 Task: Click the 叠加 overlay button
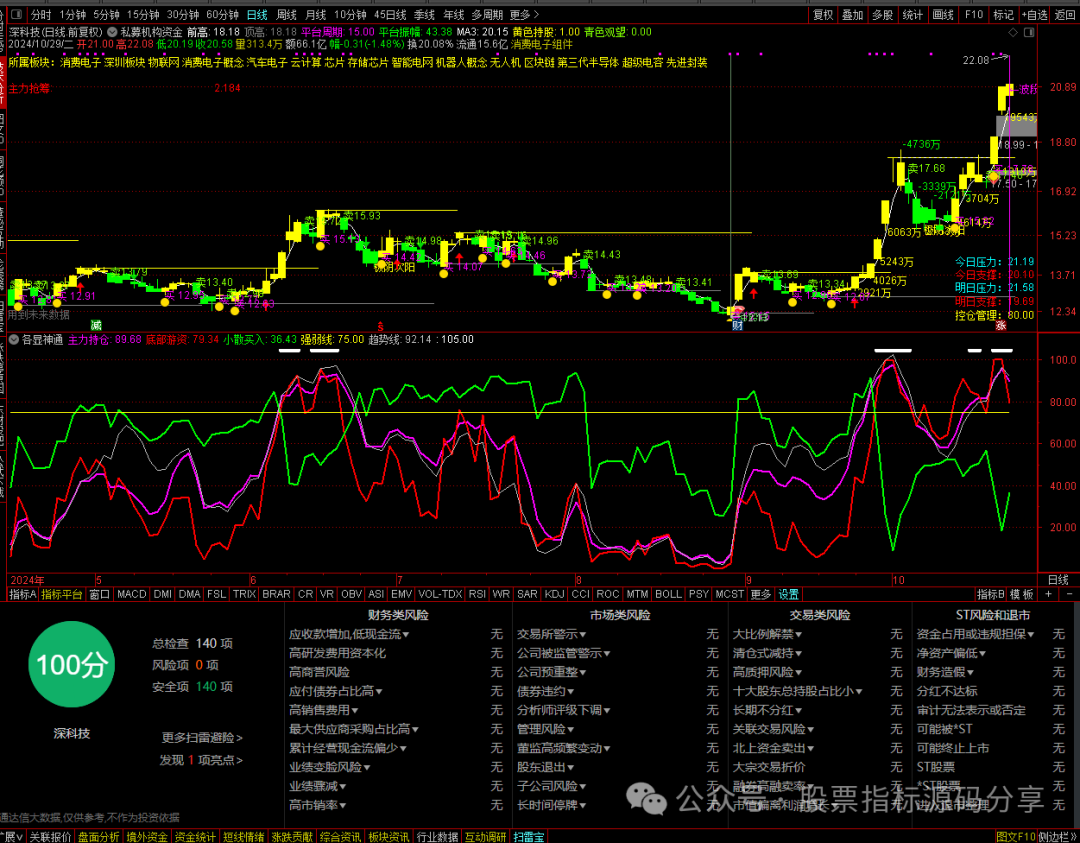[853, 14]
